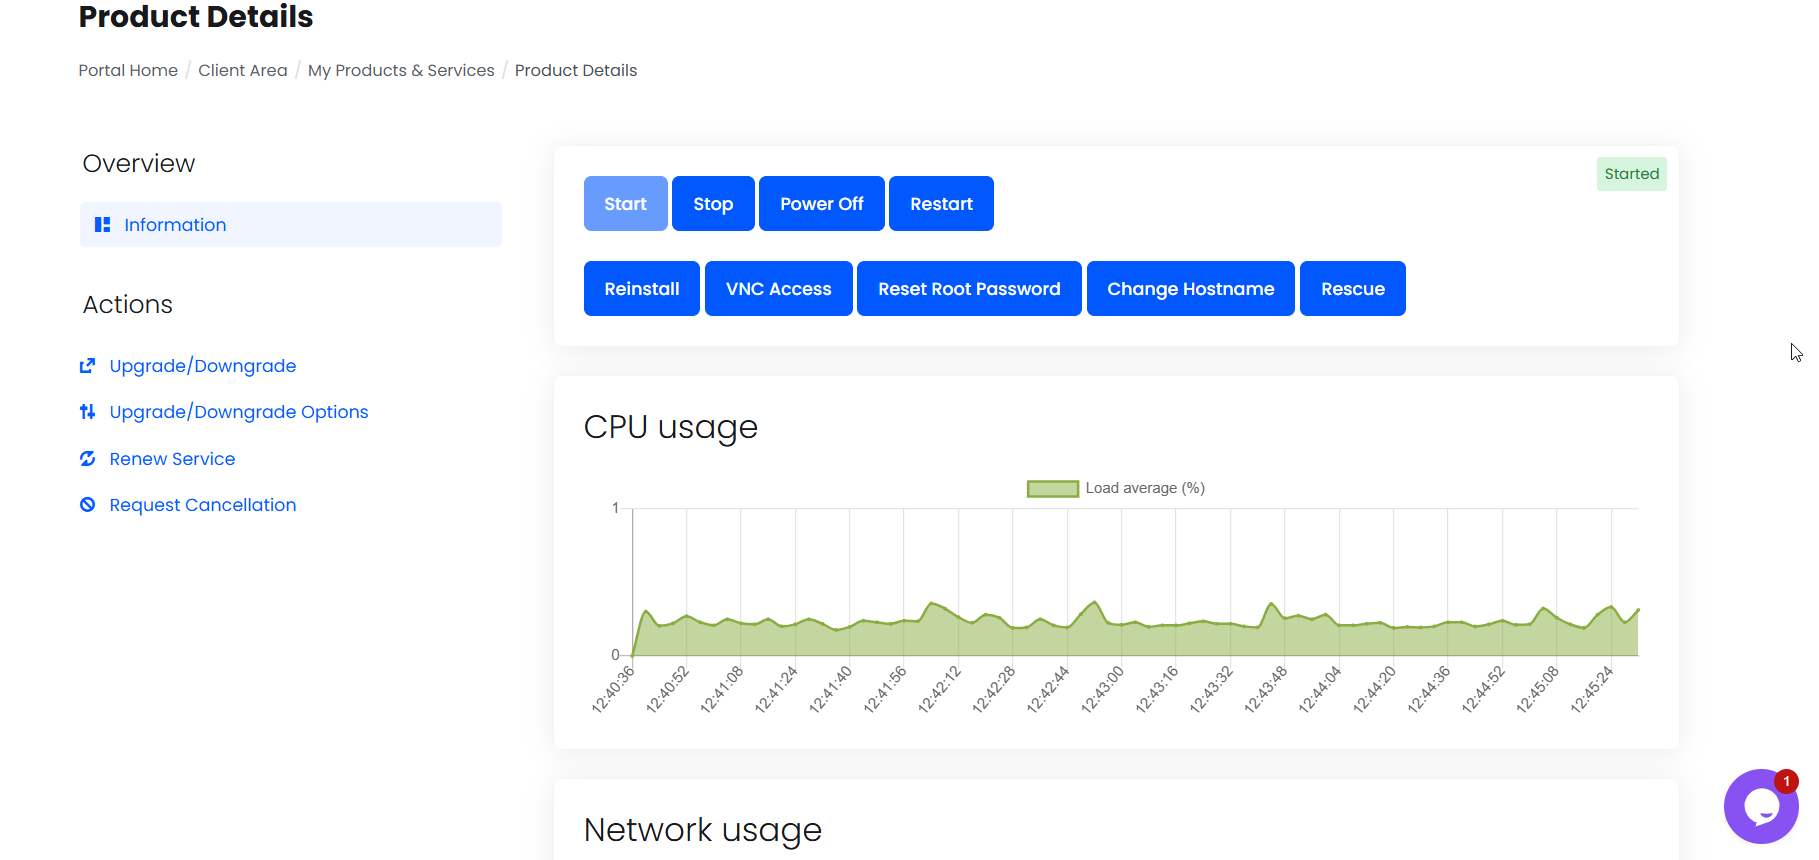1819x860 pixels.
Task: Click Renew Service link
Action: (172, 459)
